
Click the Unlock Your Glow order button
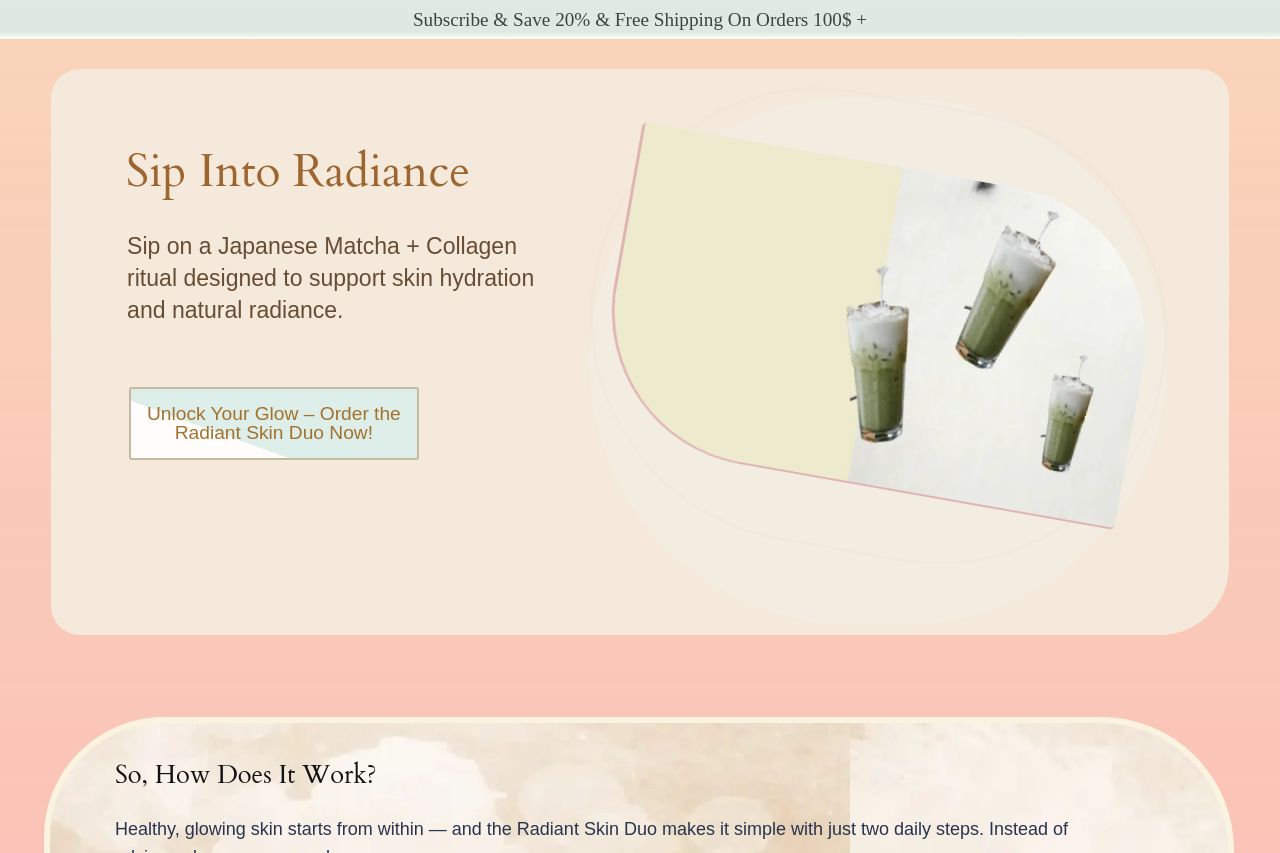point(274,424)
